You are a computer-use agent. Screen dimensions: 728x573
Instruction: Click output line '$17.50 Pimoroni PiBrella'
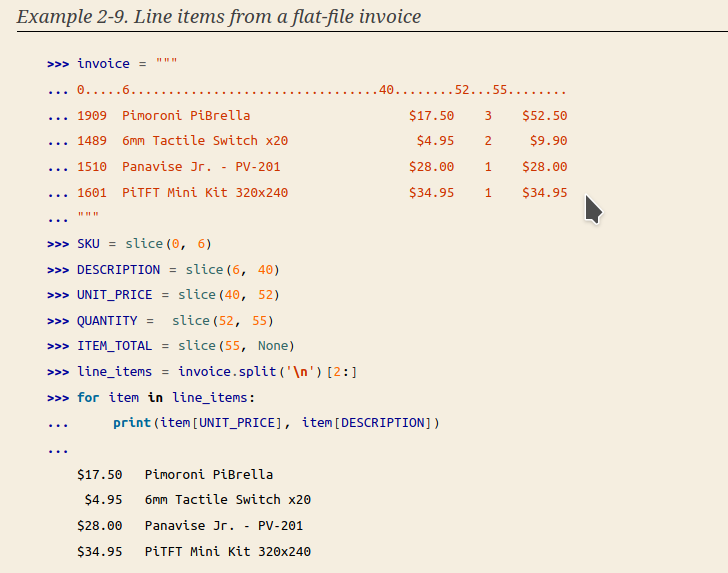(x=175, y=475)
